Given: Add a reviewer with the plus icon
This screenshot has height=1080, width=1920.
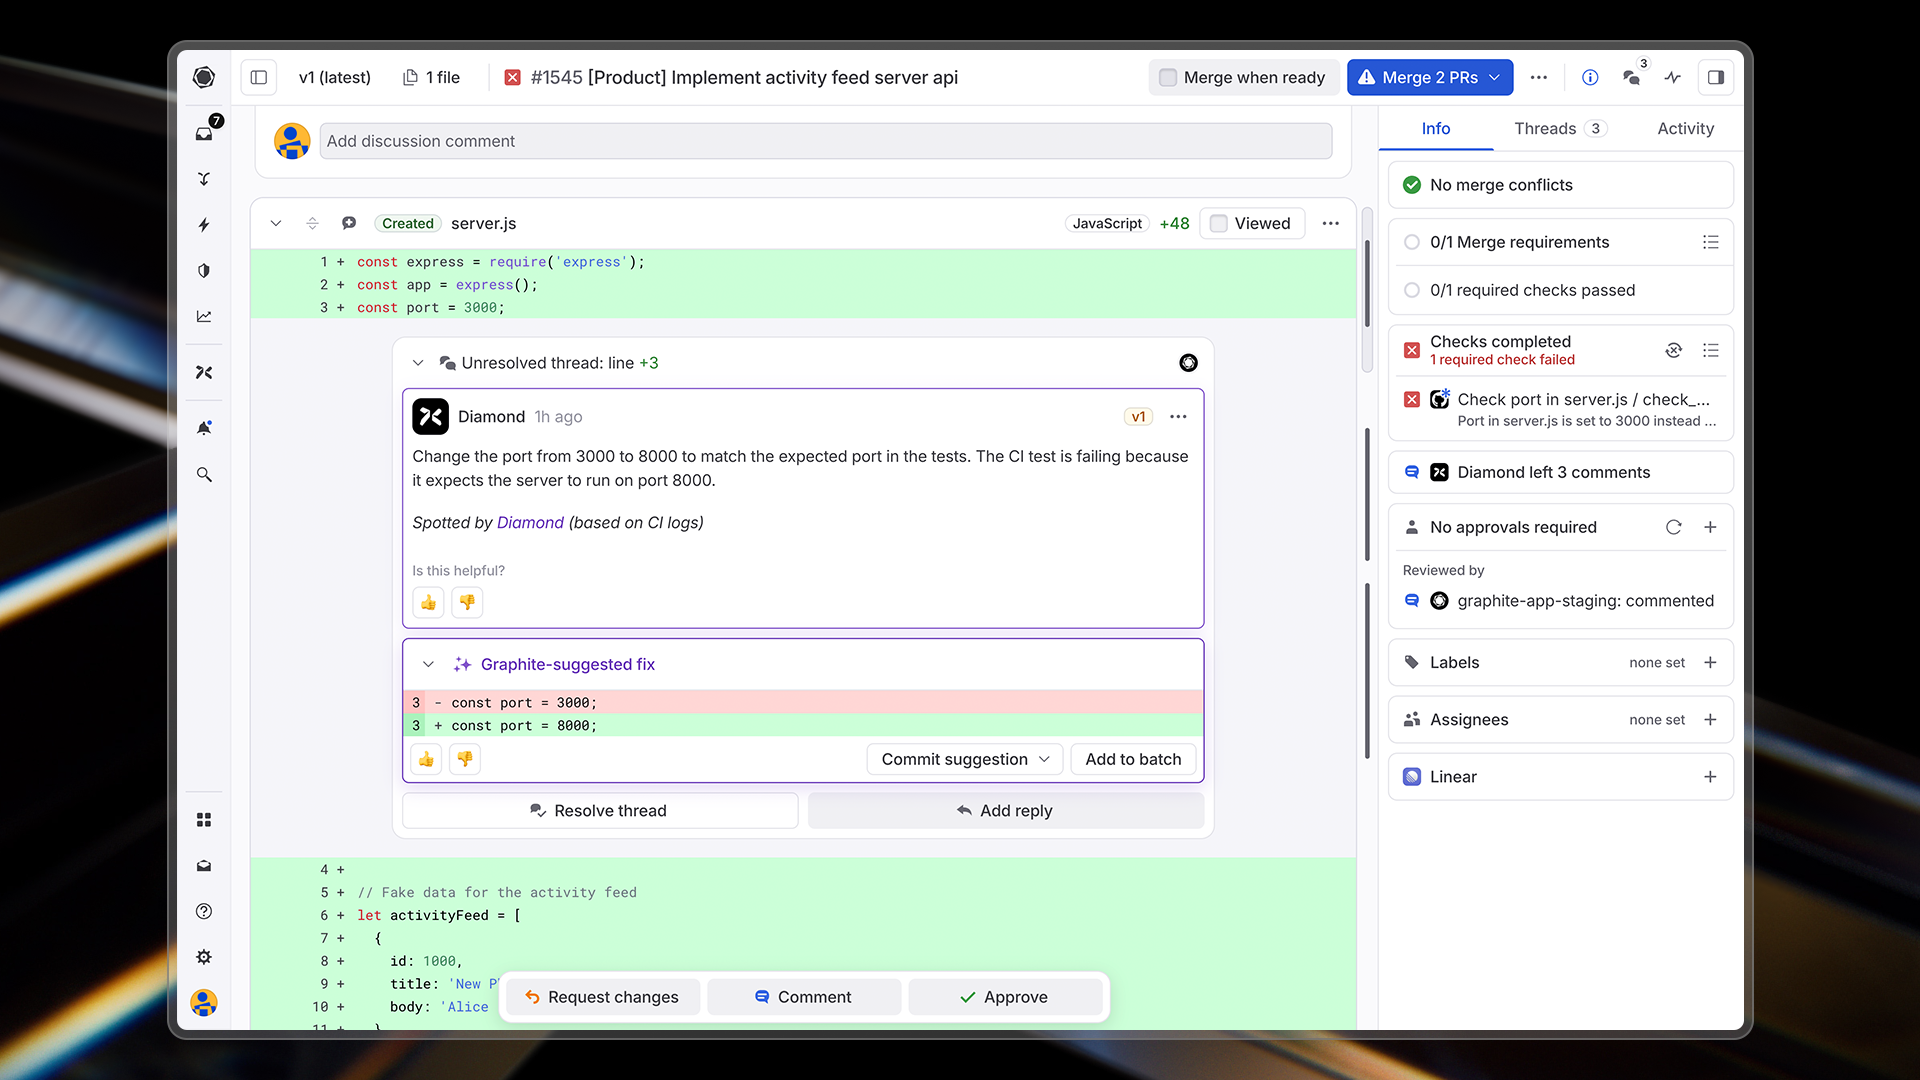Looking at the screenshot, I should 1710,527.
